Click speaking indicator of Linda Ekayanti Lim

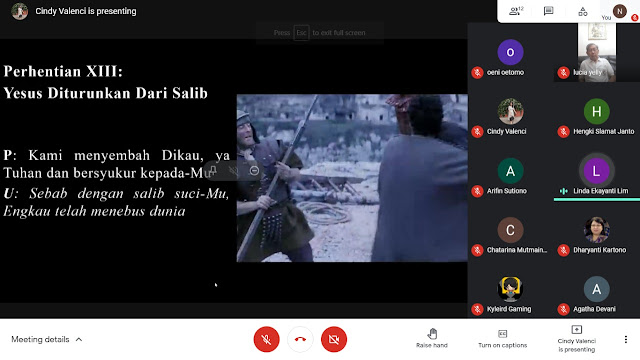tap(563, 191)
